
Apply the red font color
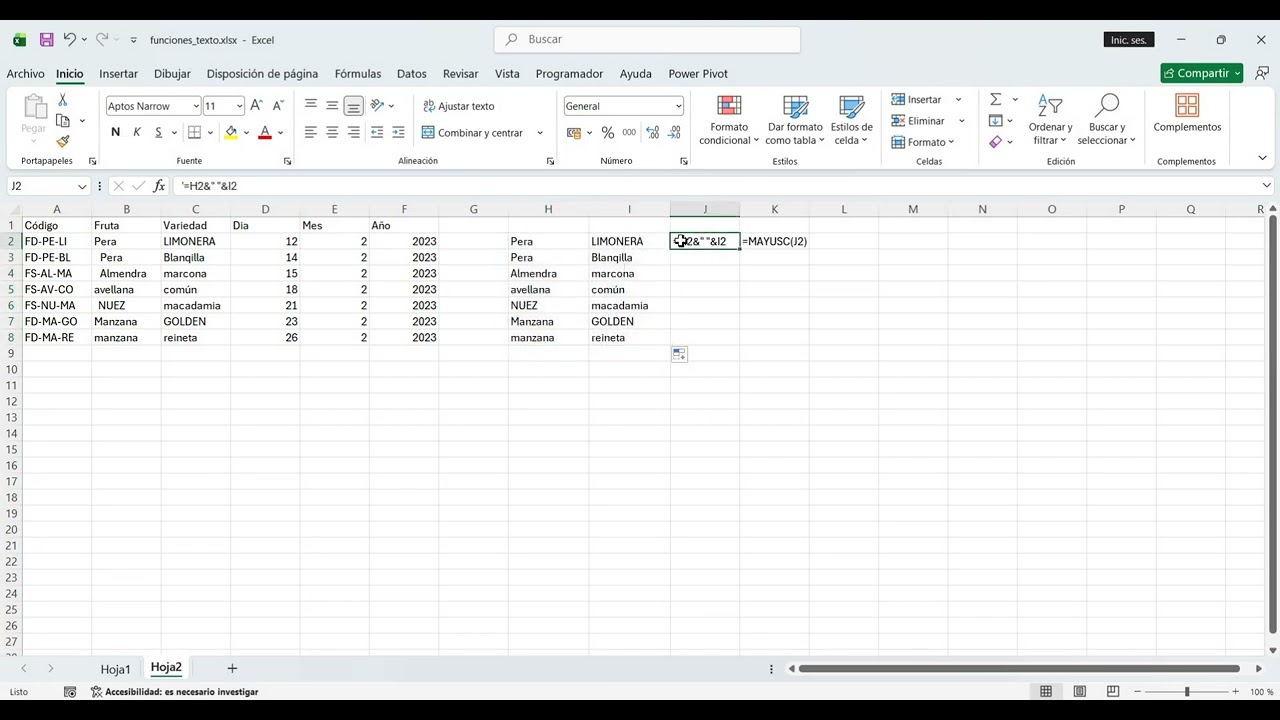click(x=265, y=132)
